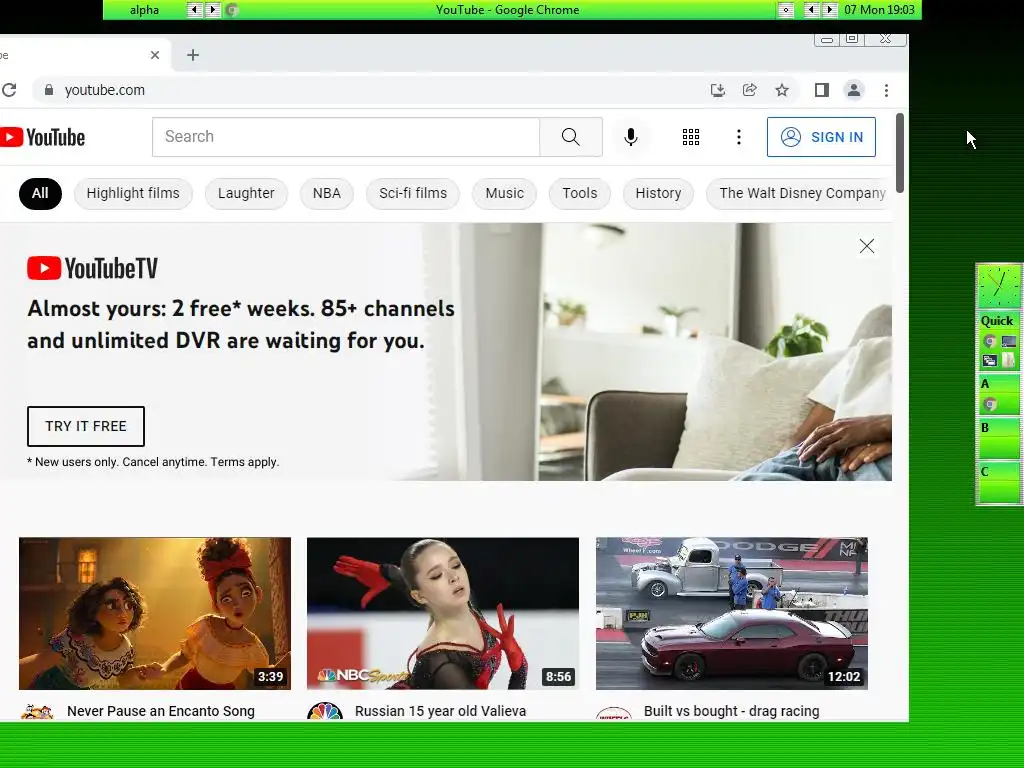Launch file cabinet icon in Quick panel
The width and height of the screenshot is (1024, 768).
coord(1008,360)
